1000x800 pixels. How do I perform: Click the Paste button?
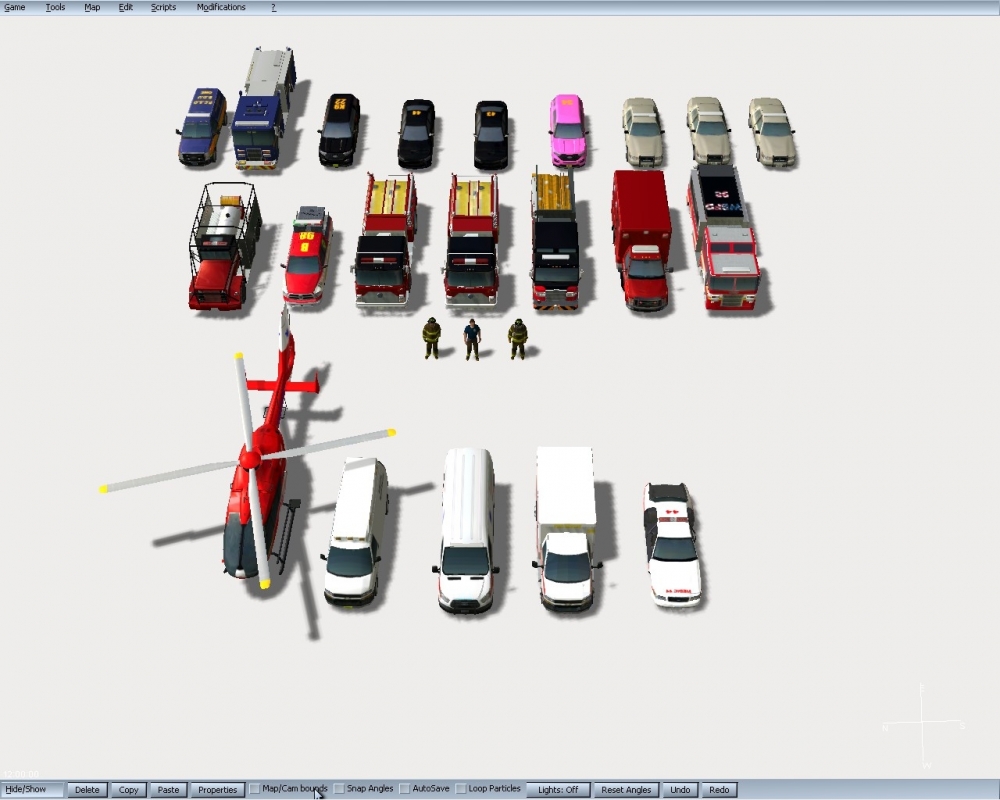(x=168, y=790)
